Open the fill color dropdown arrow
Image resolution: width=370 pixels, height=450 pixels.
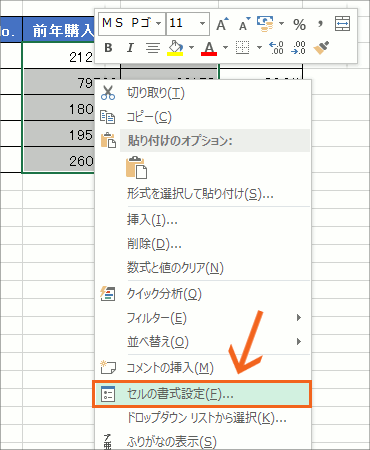pyautogui.click(x=191, y=48)
